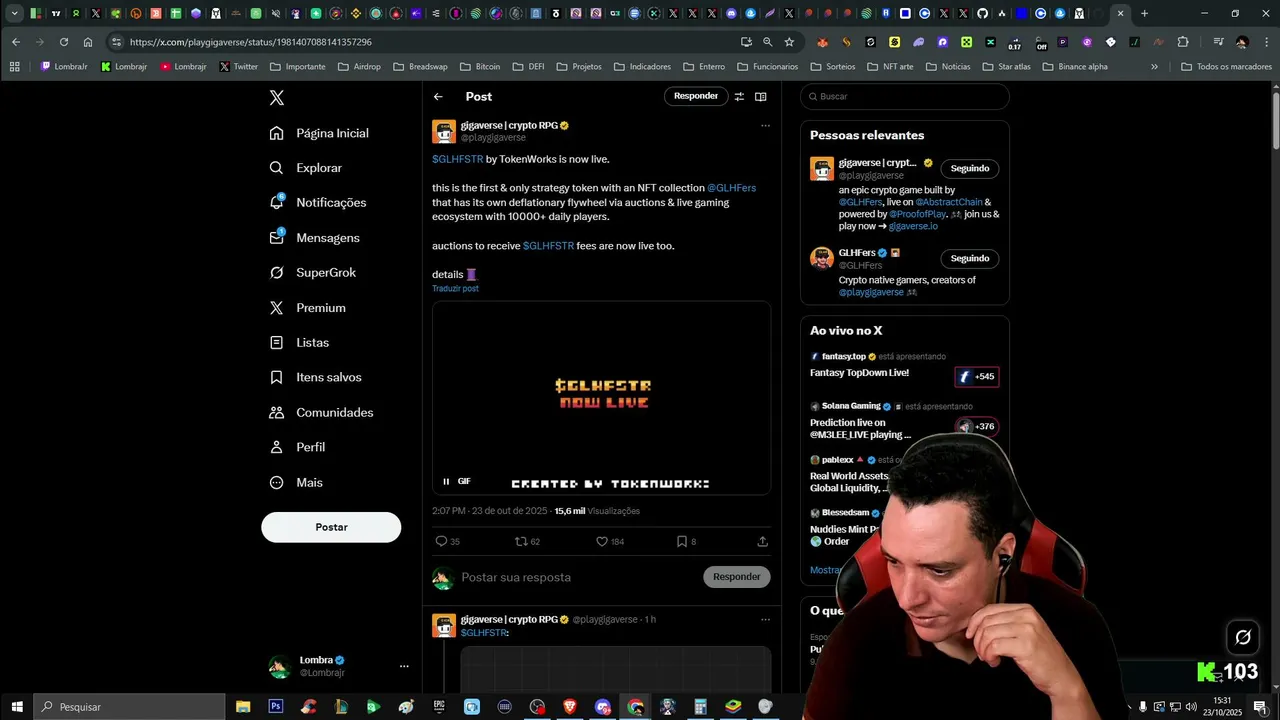The width and height of the screenshot is (1280, 720).
Task: Bookmark this page star icon
Action: pos(789,42)
